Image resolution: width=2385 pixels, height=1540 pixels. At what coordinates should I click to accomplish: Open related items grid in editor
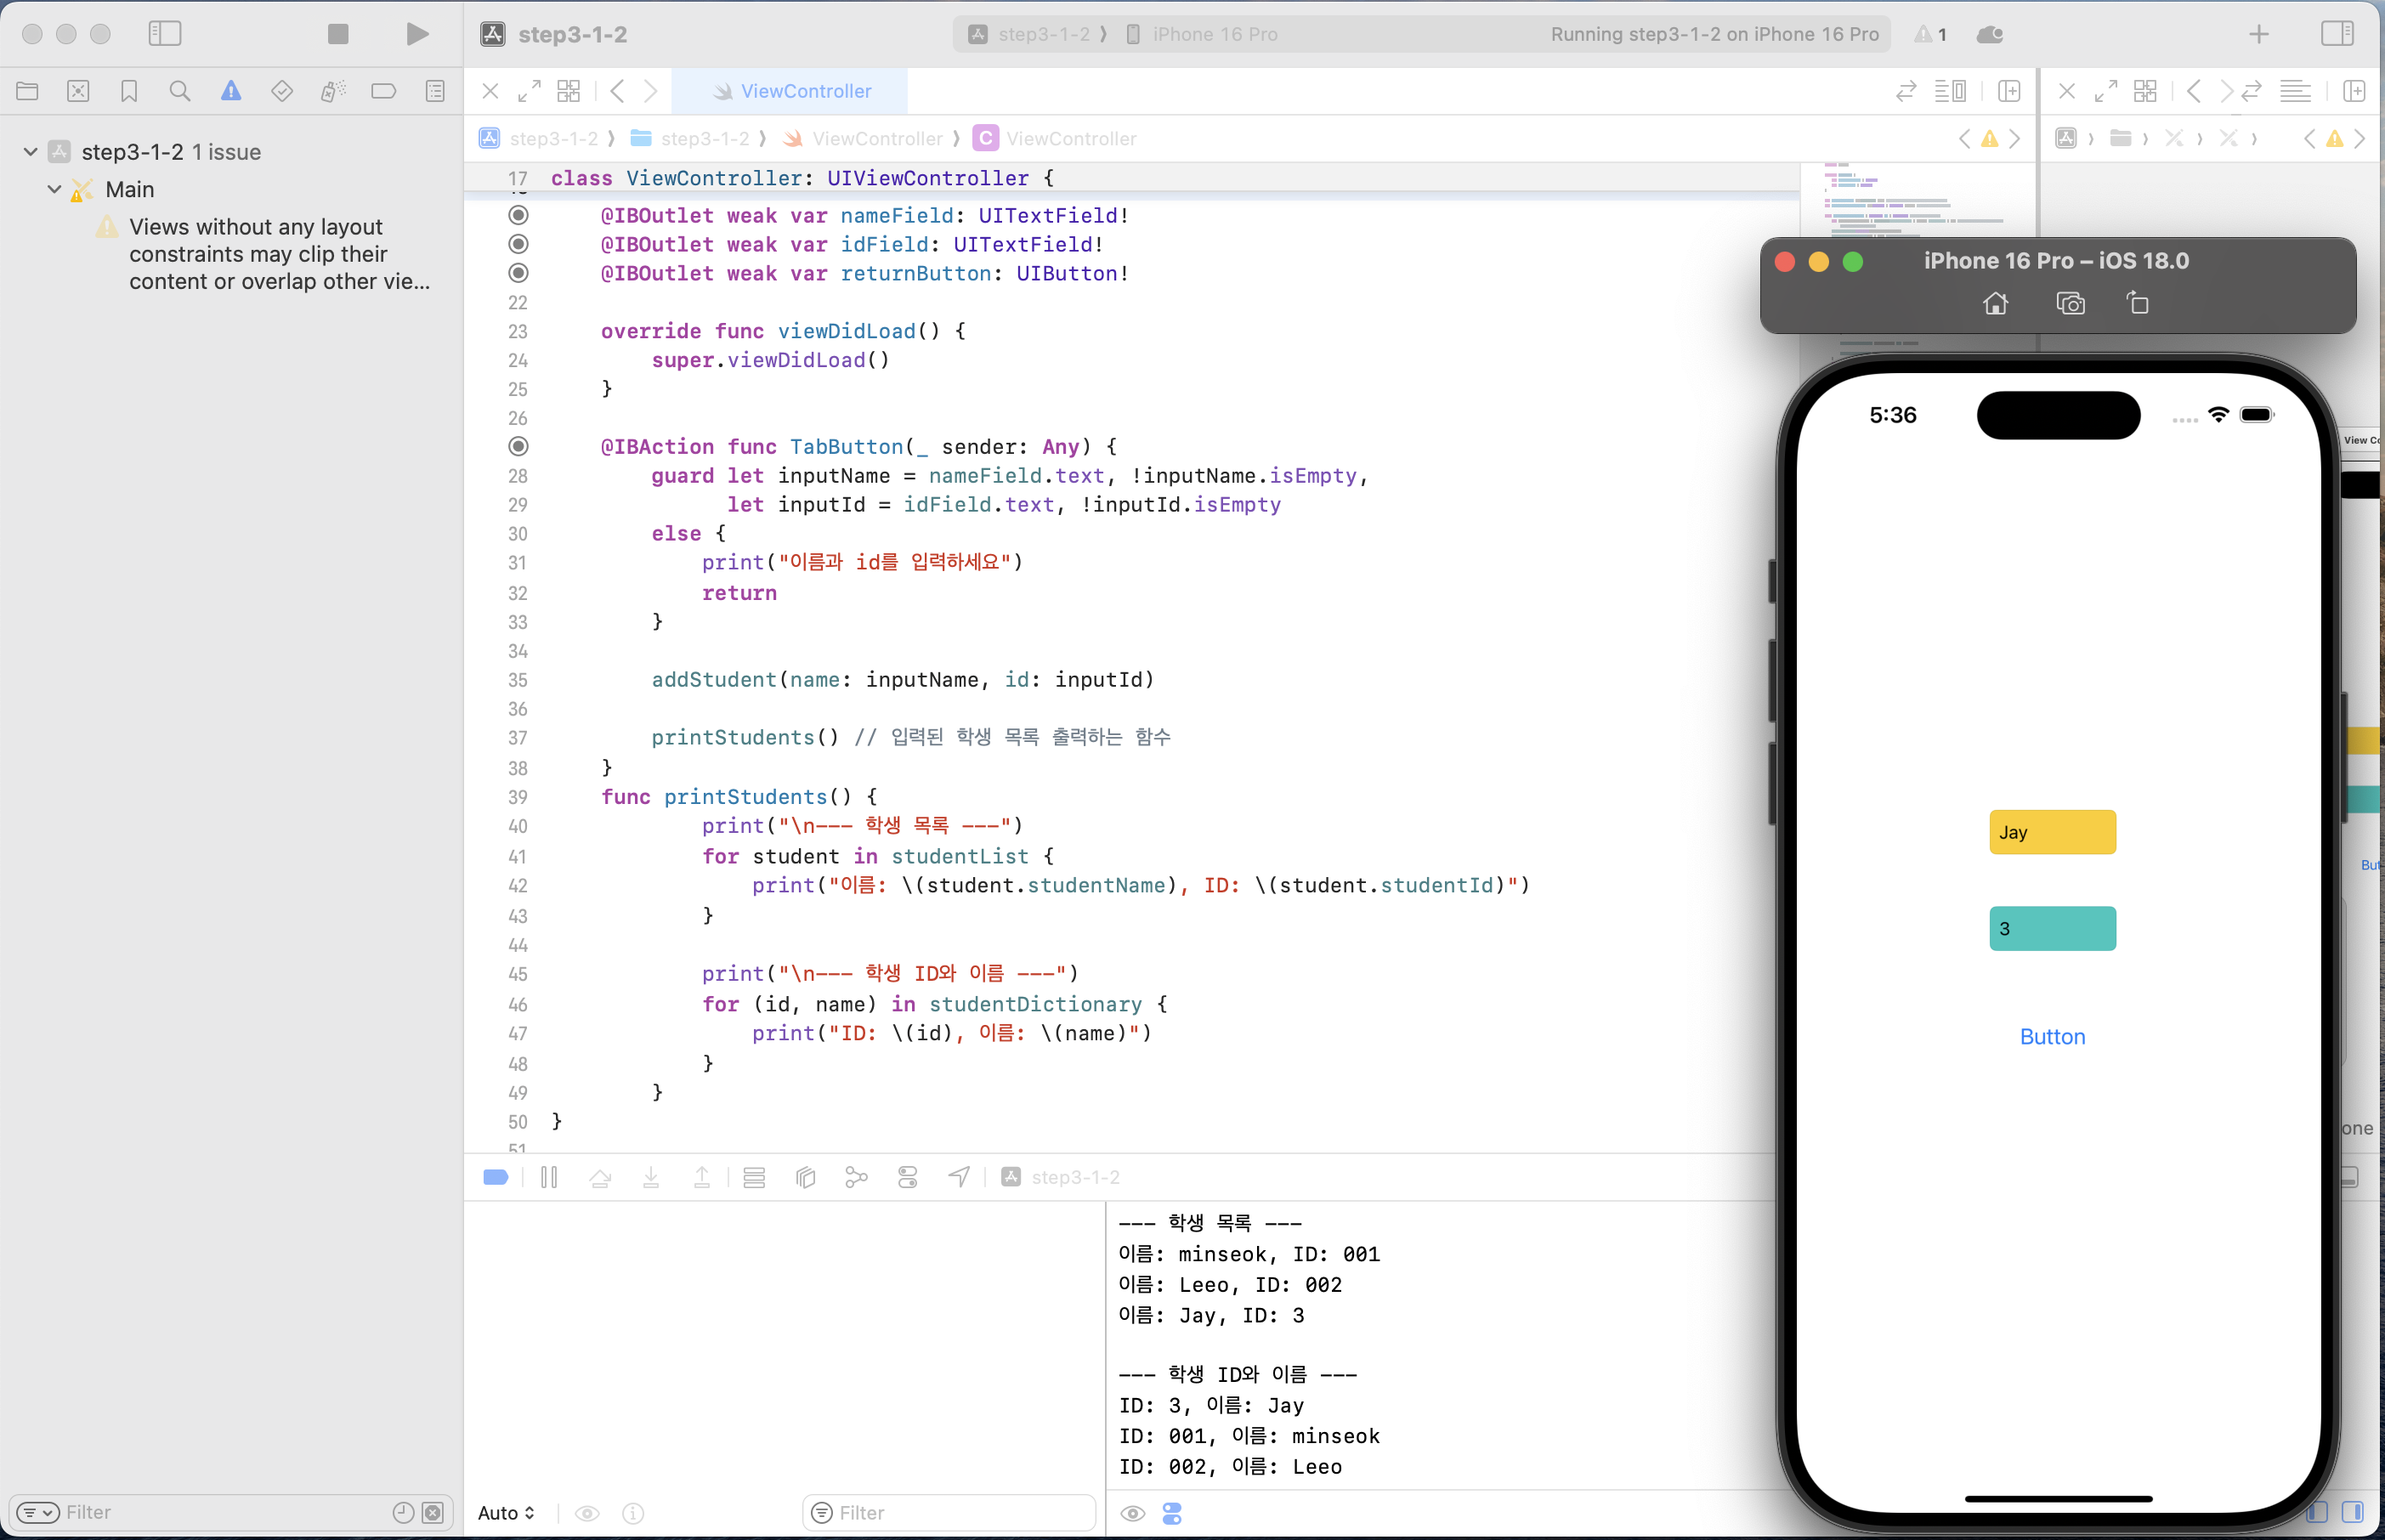(569, 91)
